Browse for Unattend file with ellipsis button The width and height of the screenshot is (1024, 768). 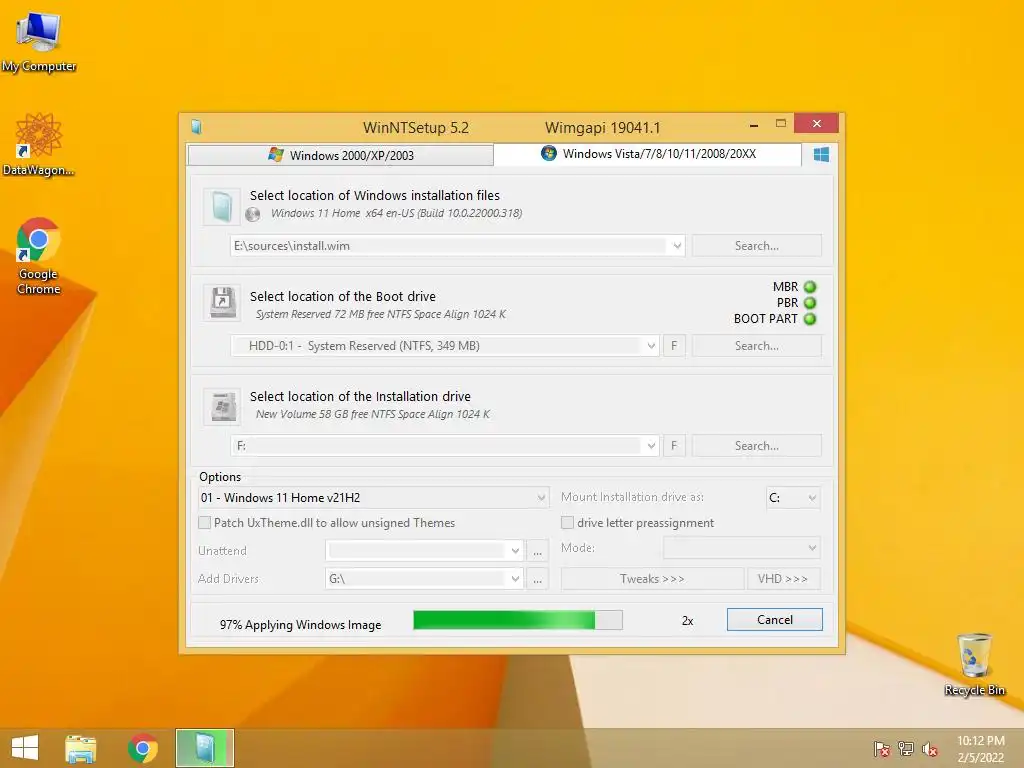537,551
